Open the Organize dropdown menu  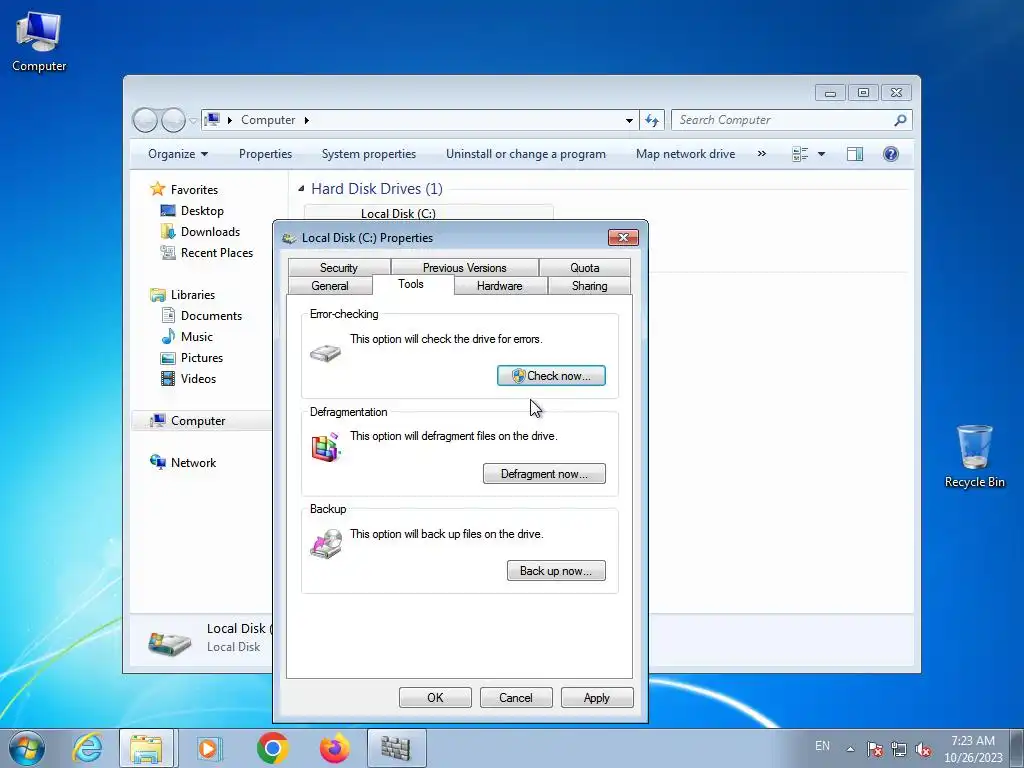click(x=178, y=154)
